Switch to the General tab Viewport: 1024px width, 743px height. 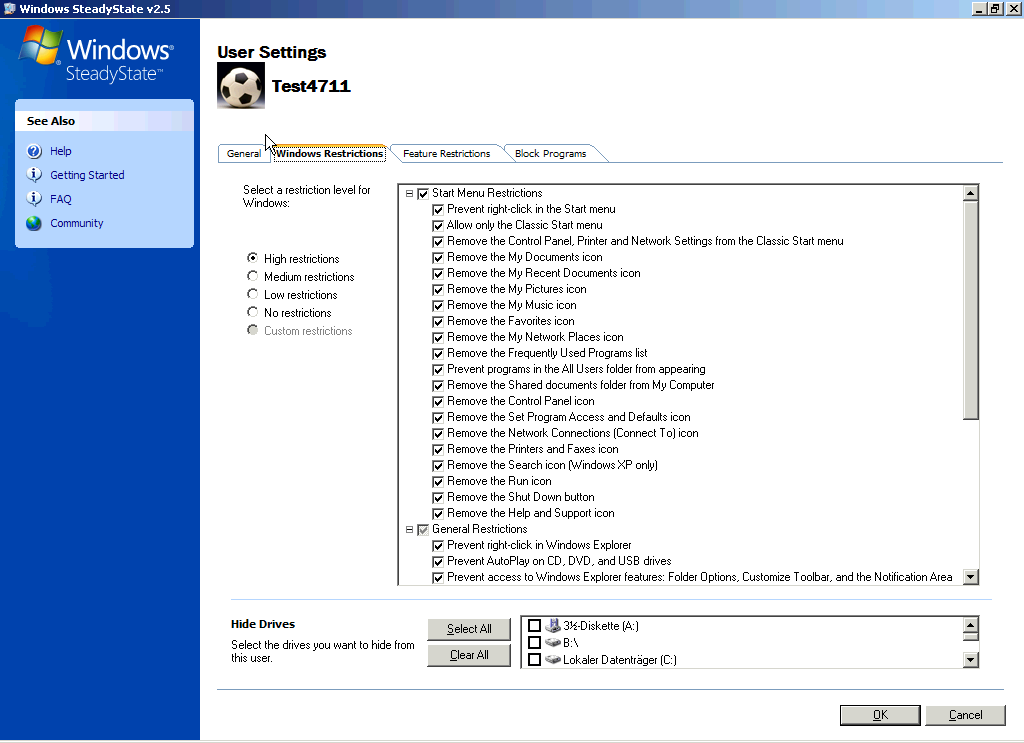click(243, 153)
